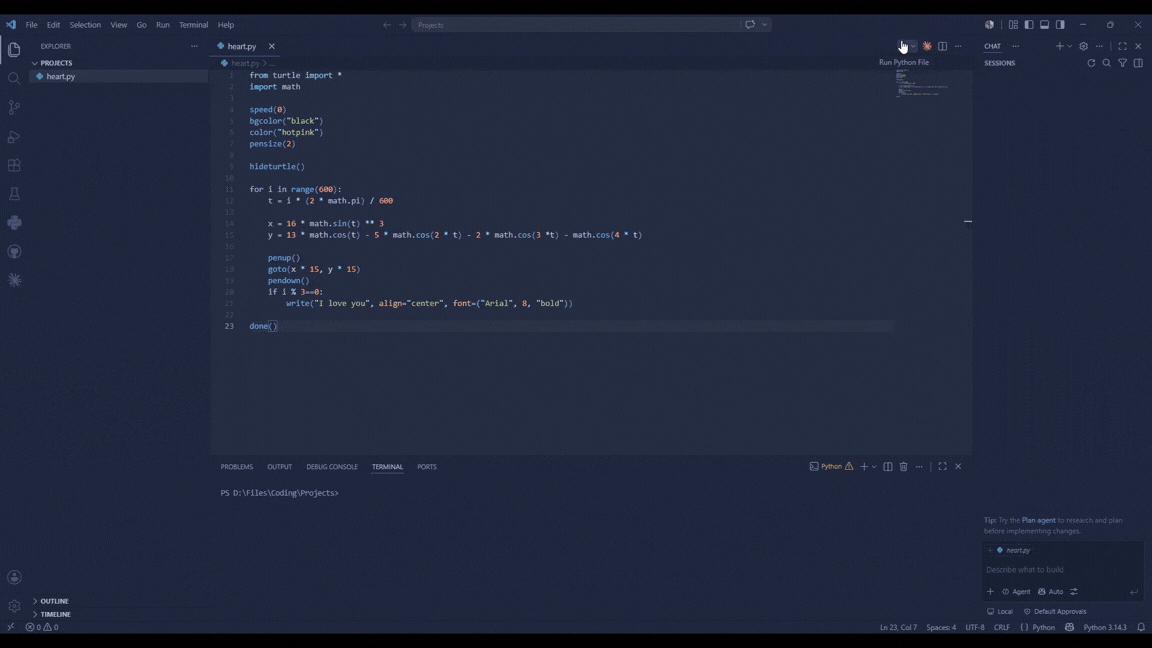Toggle the bottom panel visibility
The height and width of the screenshot is (648, 1152).
pos(1044,24)
